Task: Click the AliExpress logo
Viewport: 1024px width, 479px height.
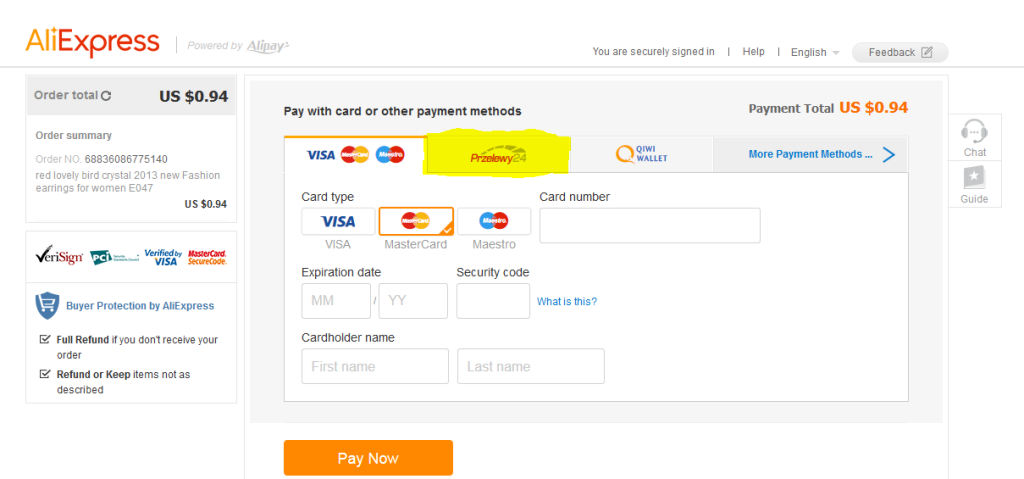Action: (x=92, y=42)
